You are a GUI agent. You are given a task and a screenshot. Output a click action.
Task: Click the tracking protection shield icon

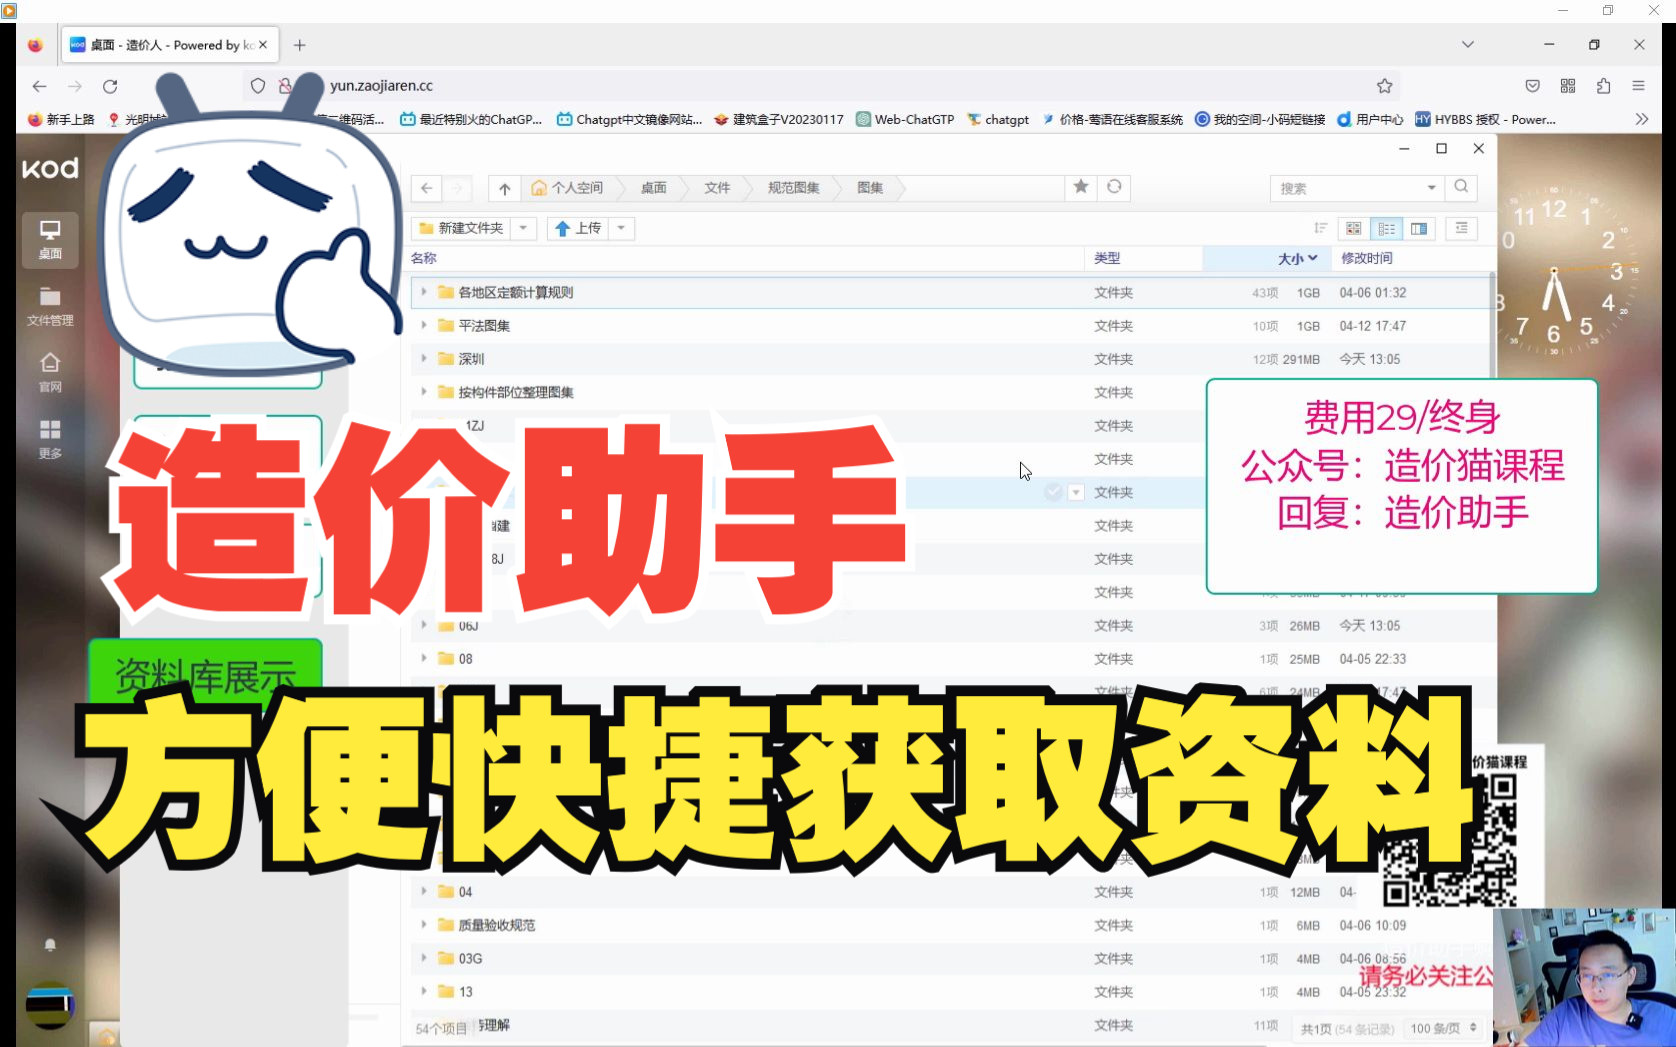[258, 86]
